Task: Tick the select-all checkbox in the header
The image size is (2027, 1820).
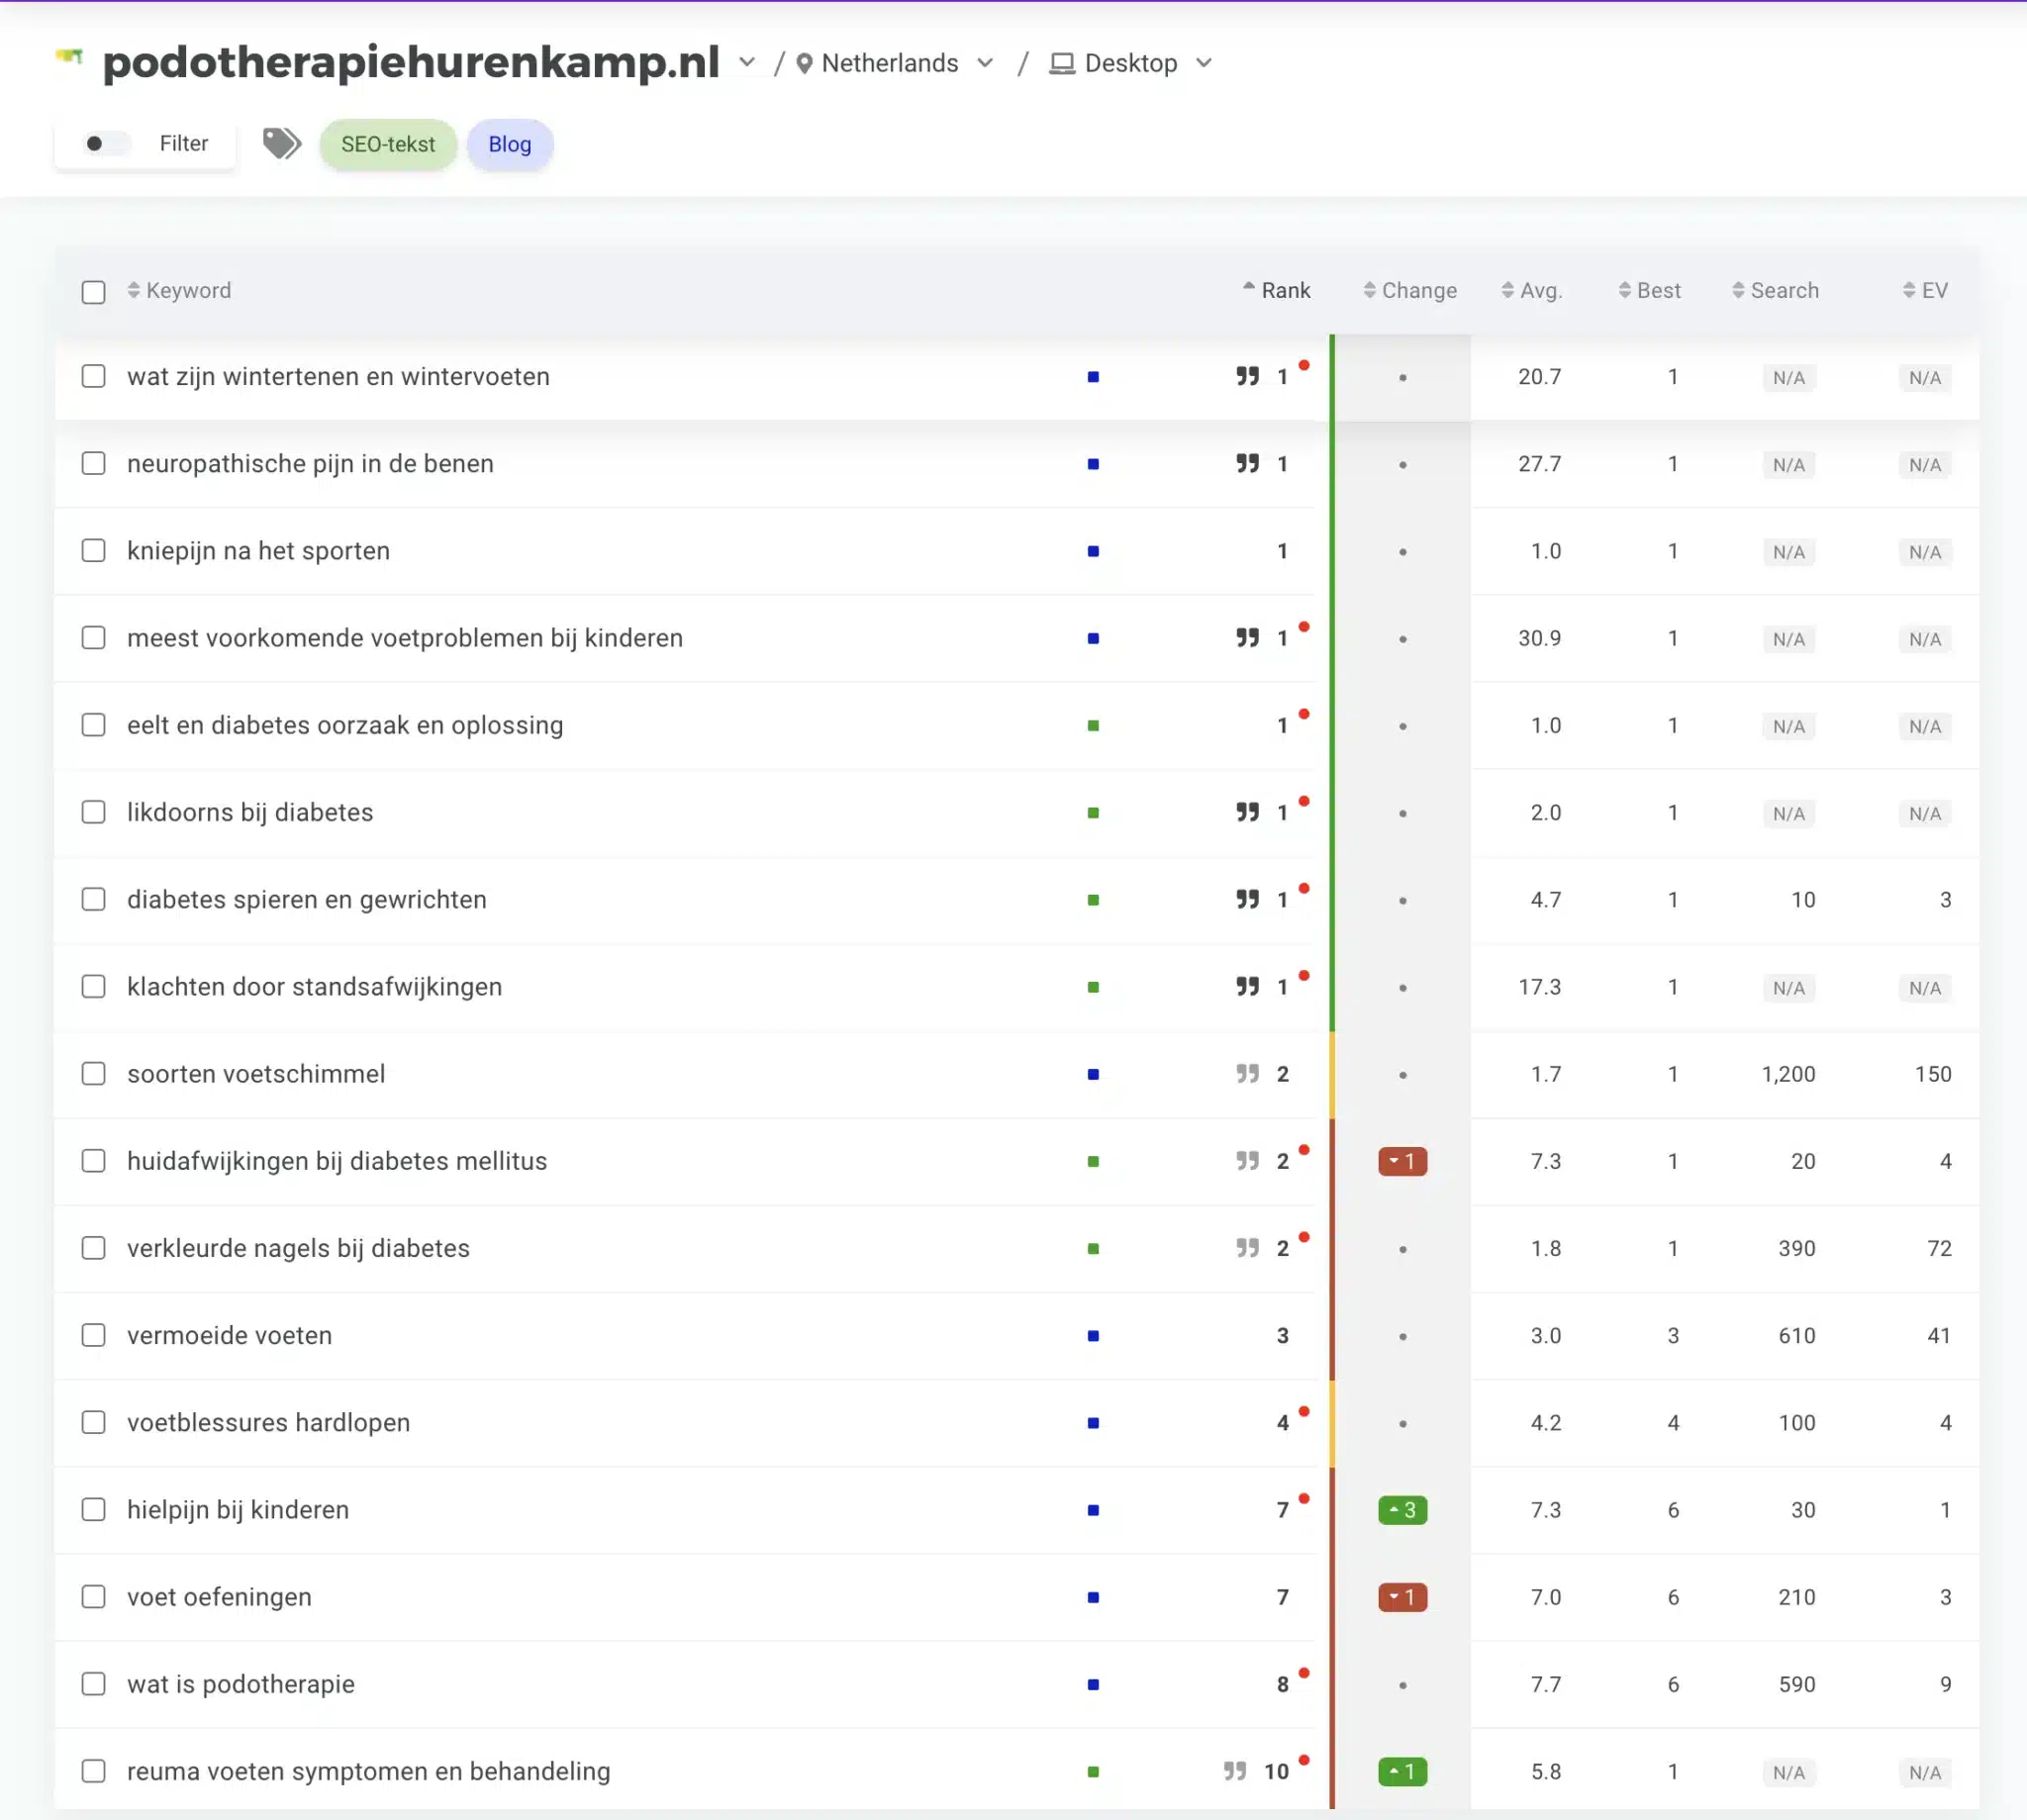Action: coord(93,292)
